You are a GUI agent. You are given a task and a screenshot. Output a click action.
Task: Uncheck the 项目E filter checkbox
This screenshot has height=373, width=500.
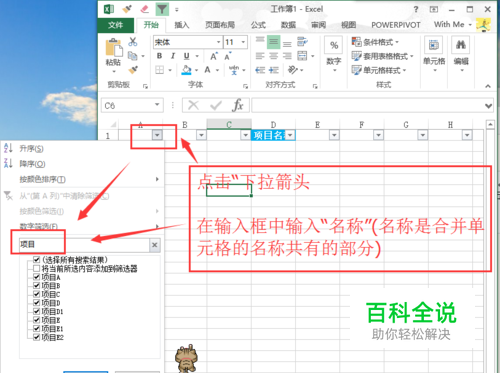click(x=37, y=320)
